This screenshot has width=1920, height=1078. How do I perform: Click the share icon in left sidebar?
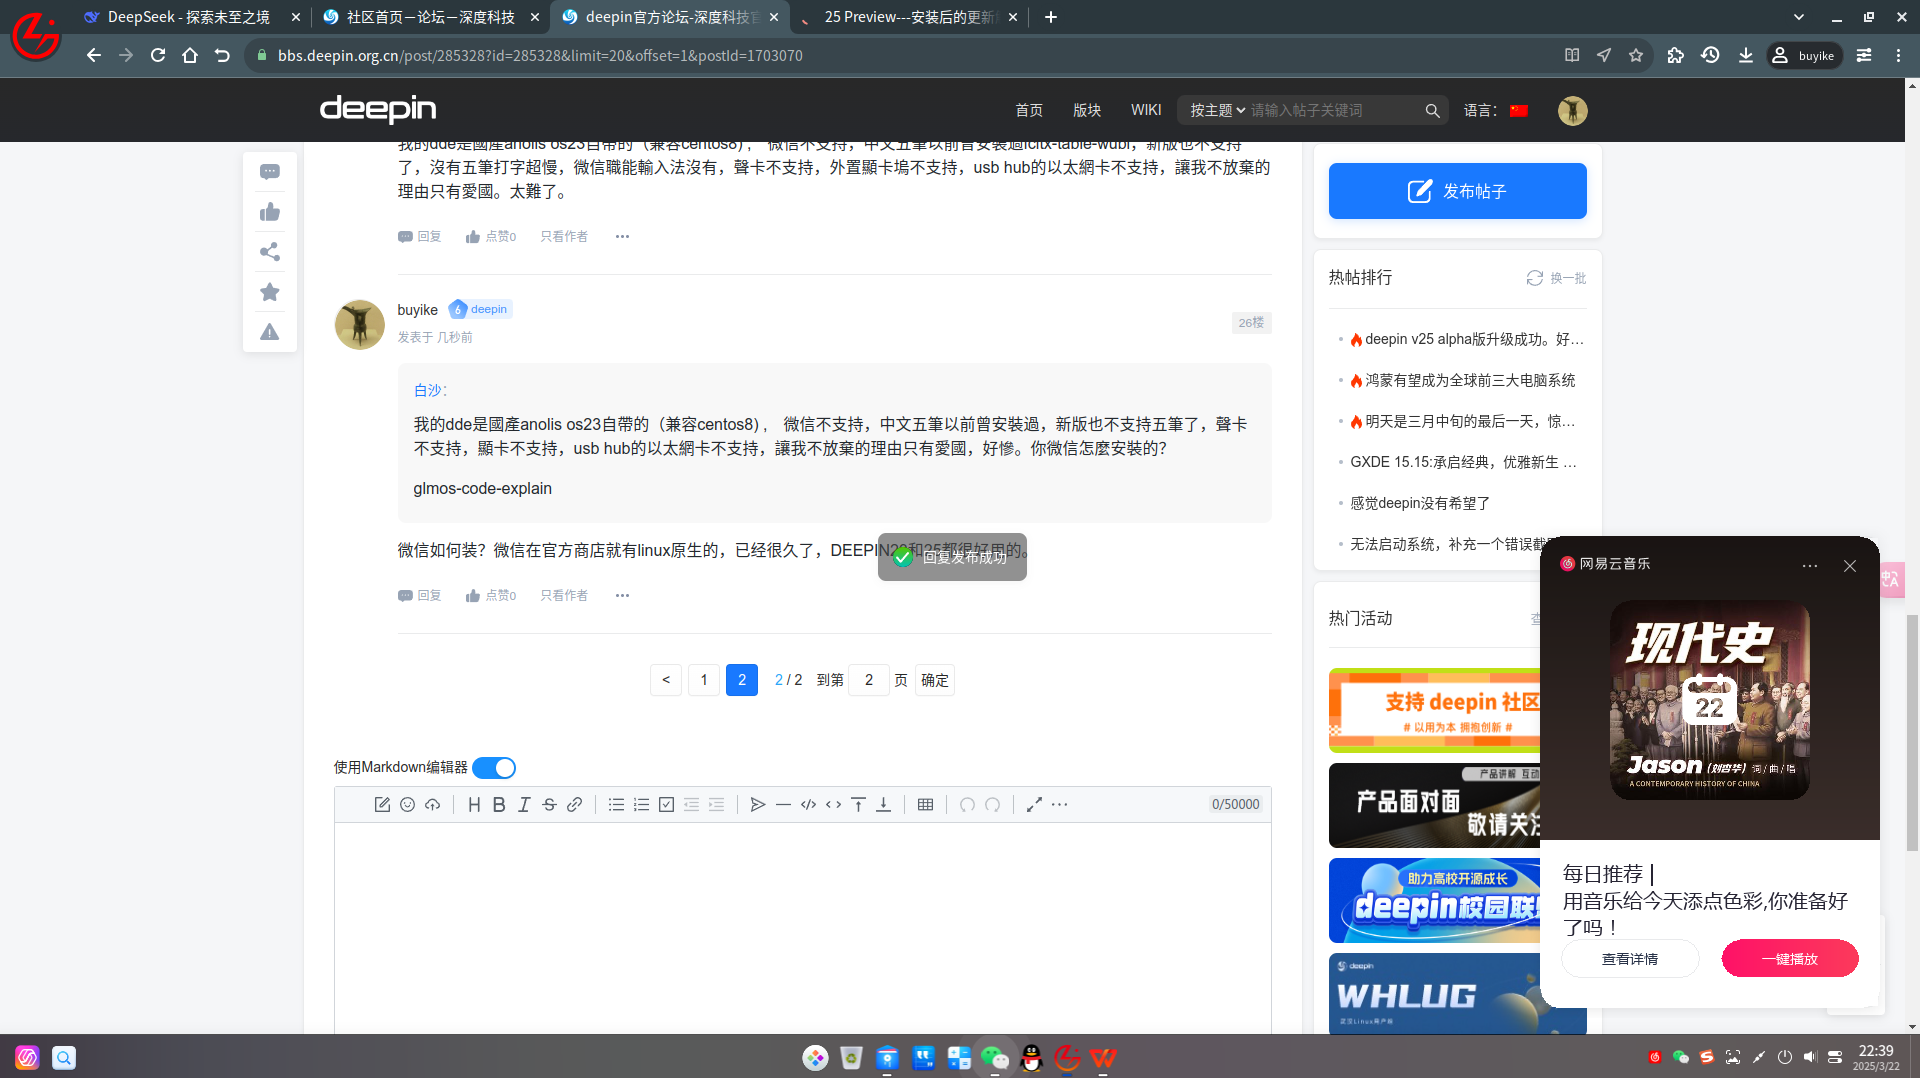point(270,252)
